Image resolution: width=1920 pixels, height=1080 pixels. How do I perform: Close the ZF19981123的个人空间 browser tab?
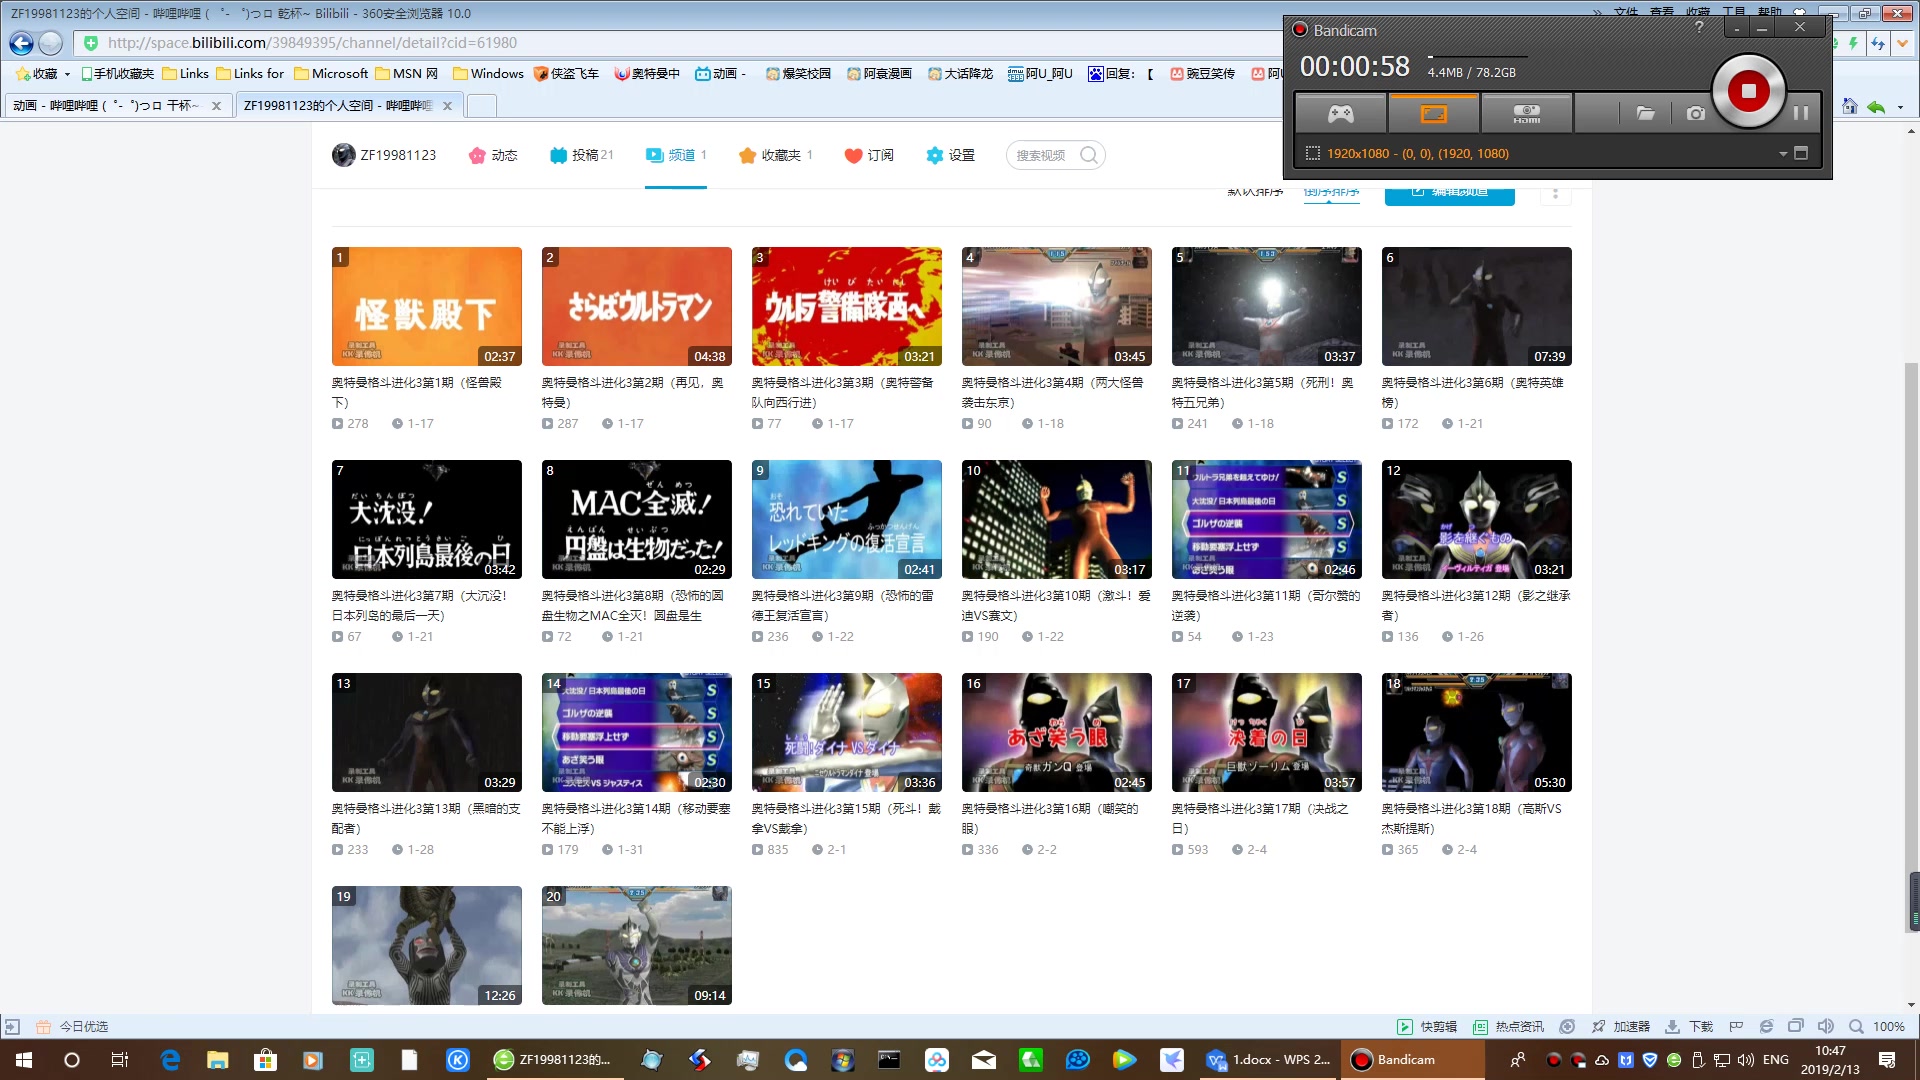click(x=447, y=106)
